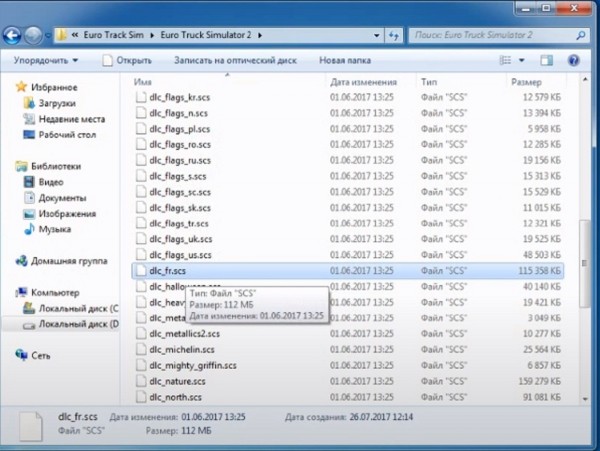Image resolution: width=600 pixels, height=451 pixels.
Task: Toggle the preview pane button
Action: (546, 60)
